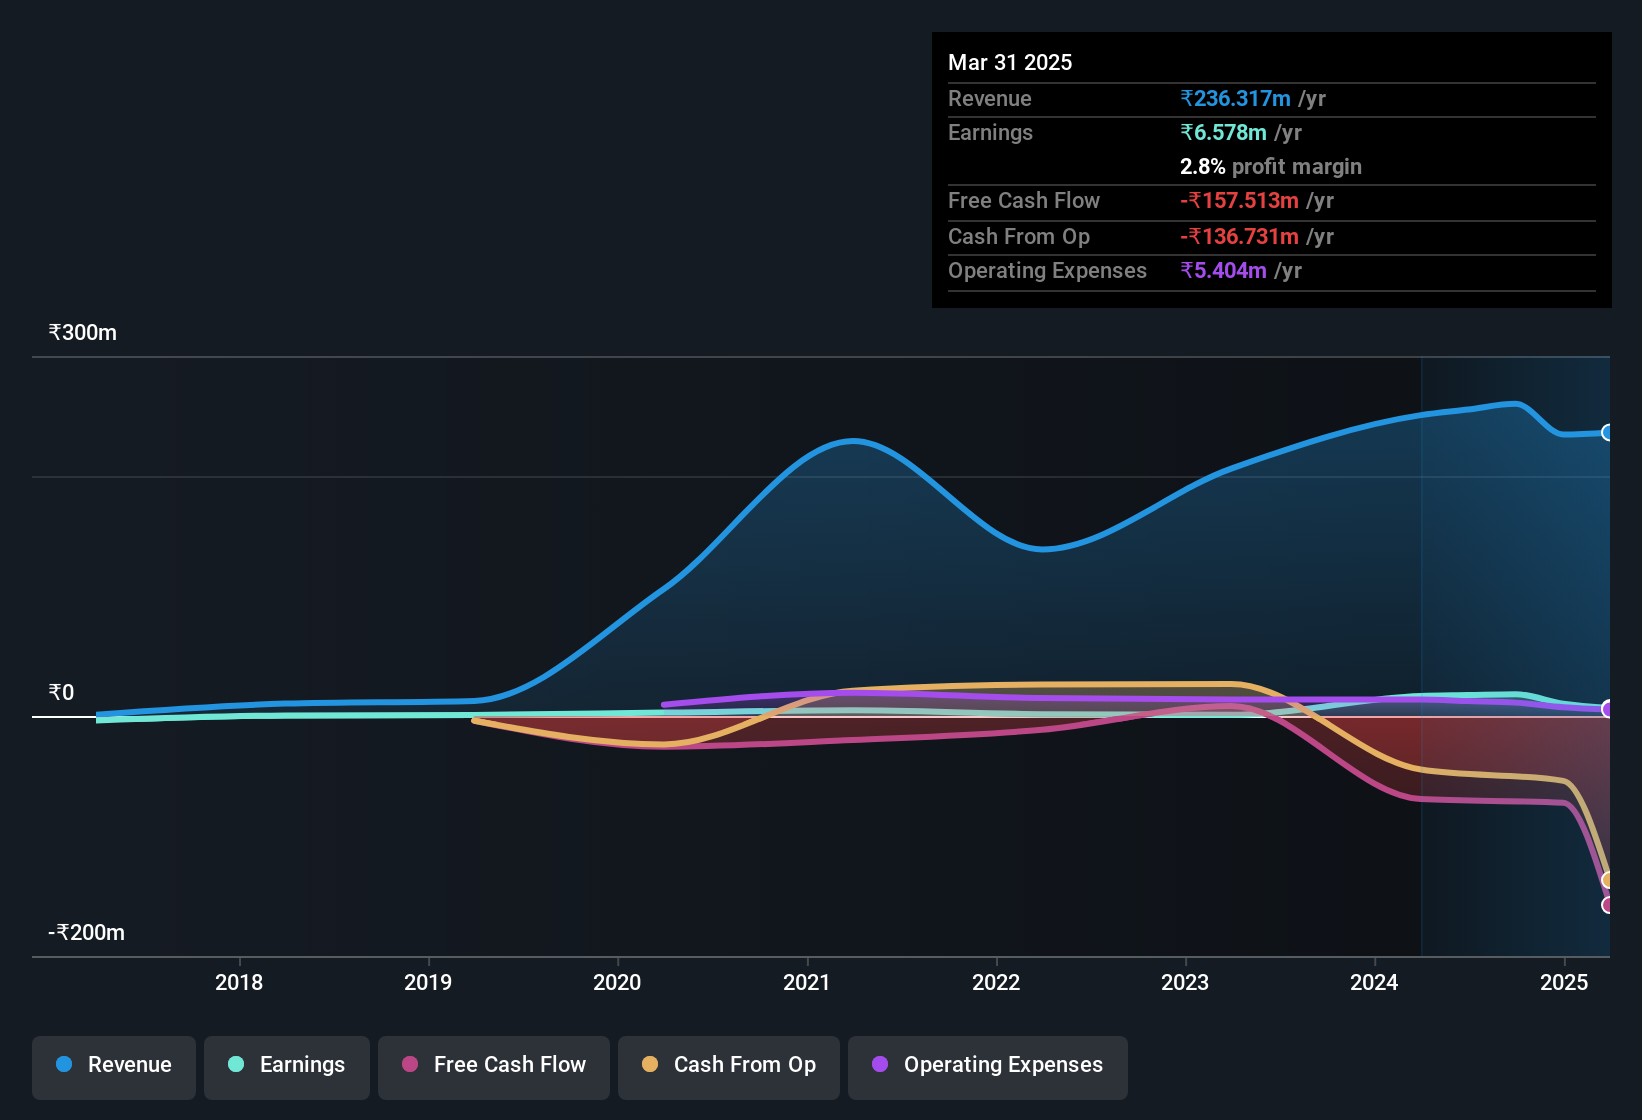1642x1120 pixels.
Task: Toggle the Cash From Op legend series
Action: (729, 1066)
